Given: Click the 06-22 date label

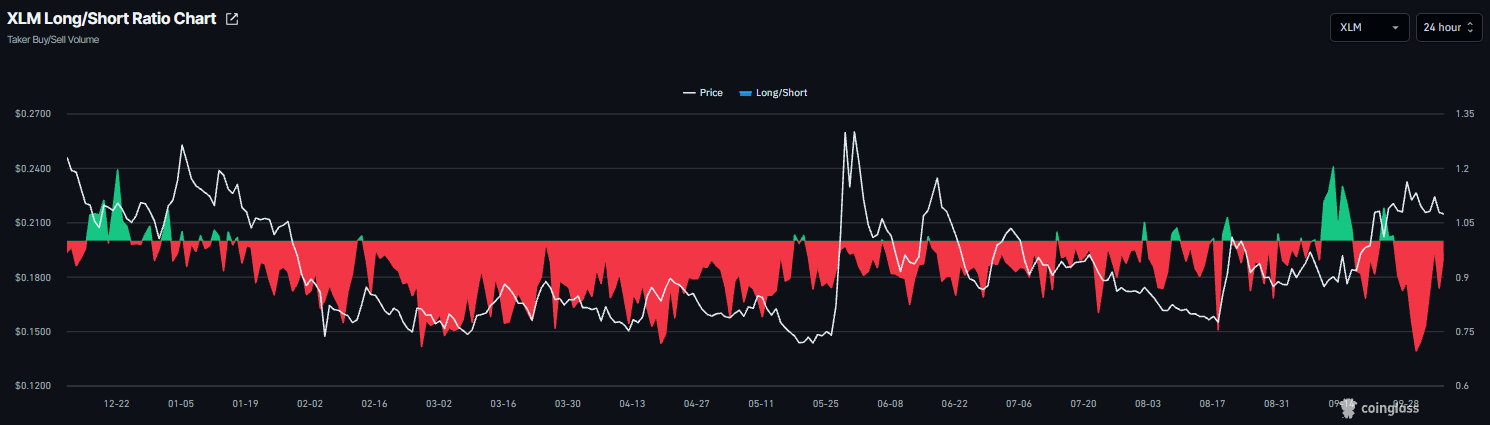Looking at the screenshot, I should 954,404.
